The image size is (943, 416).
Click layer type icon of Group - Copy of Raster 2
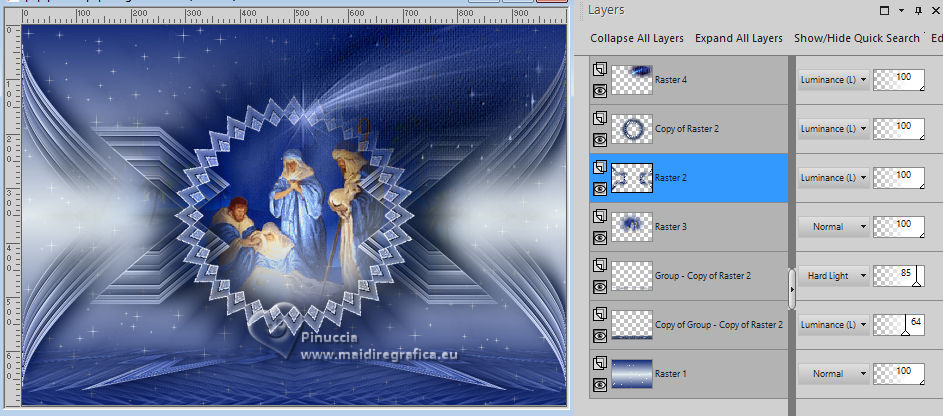(600, 266)
